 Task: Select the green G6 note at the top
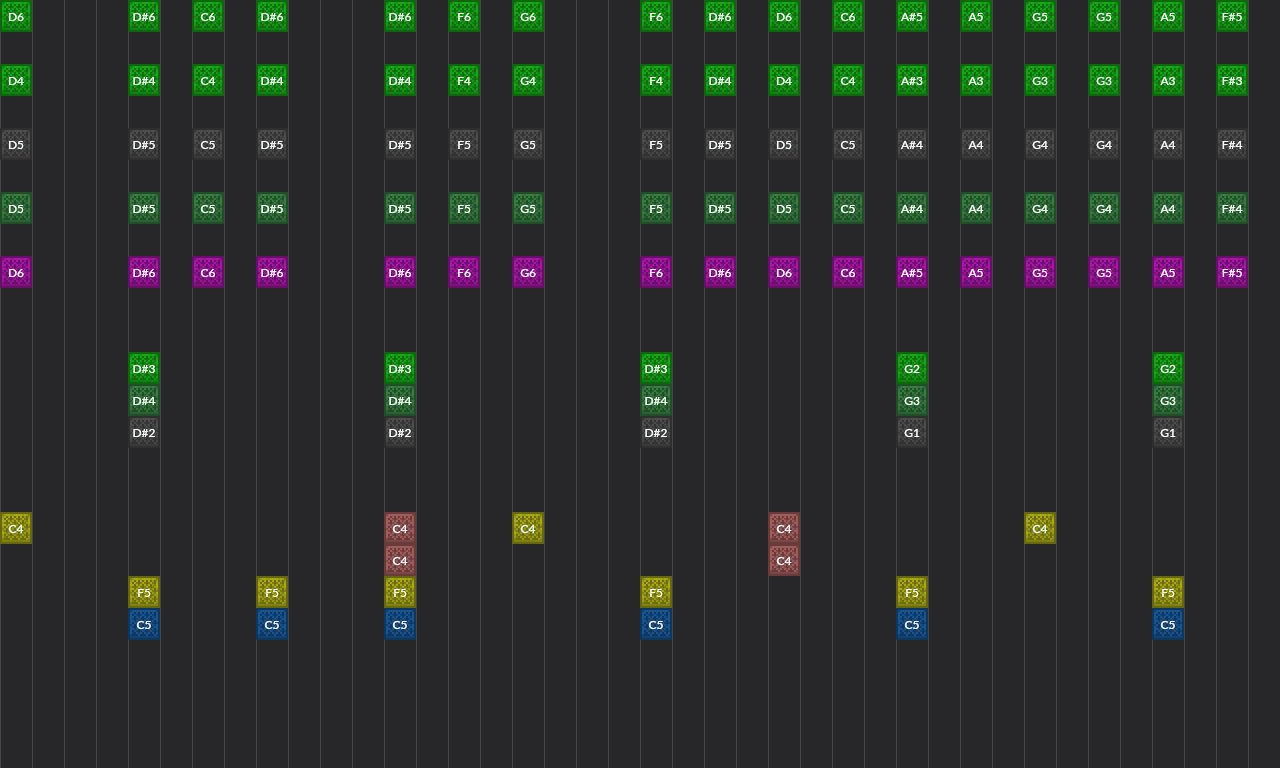[527, 17]
